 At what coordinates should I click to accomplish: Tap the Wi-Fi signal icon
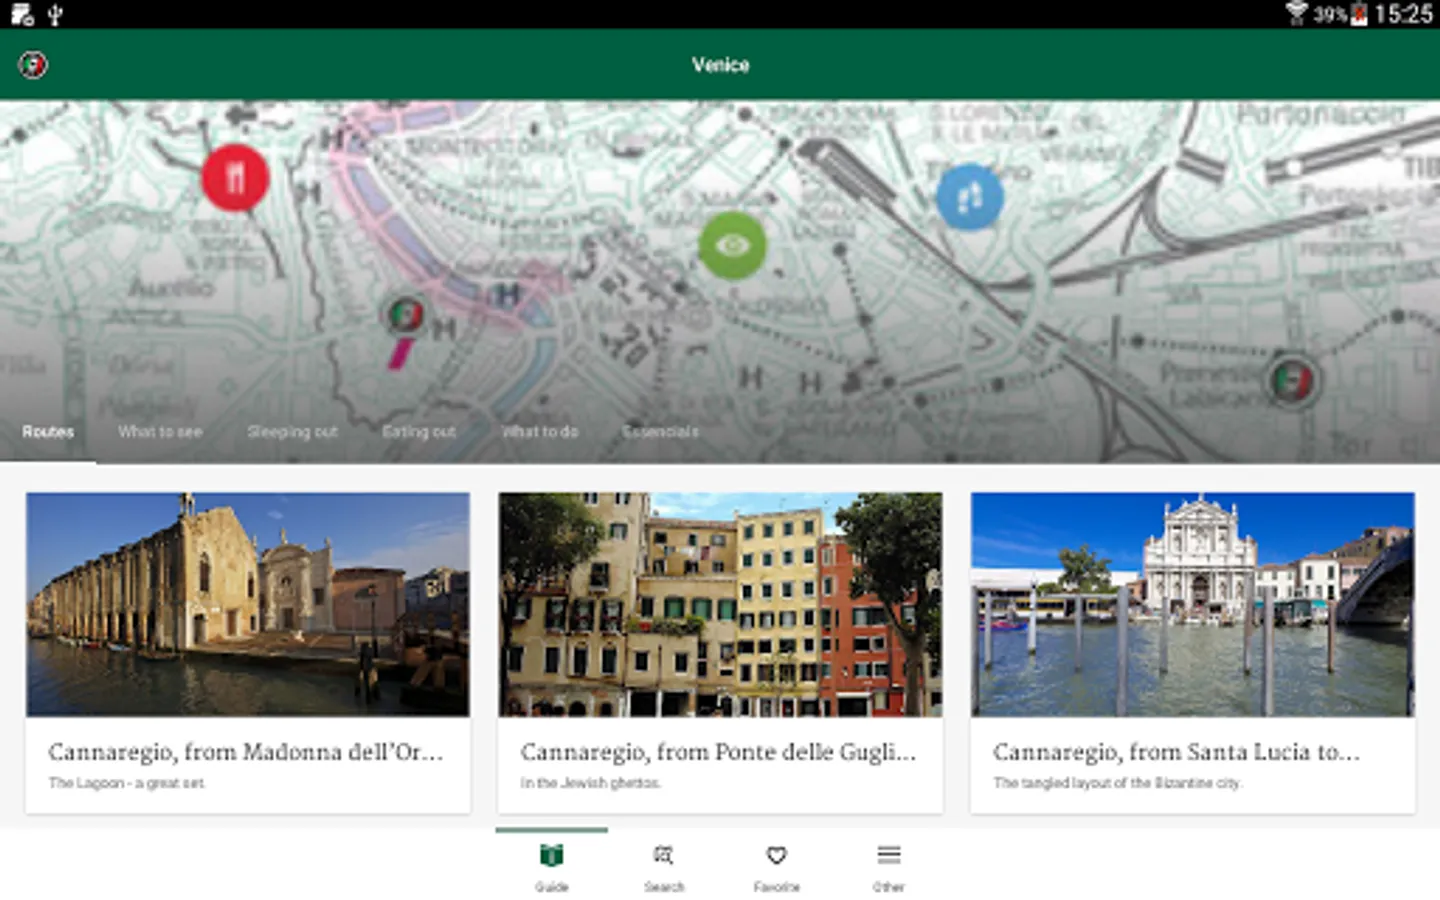coord(1297,13)
